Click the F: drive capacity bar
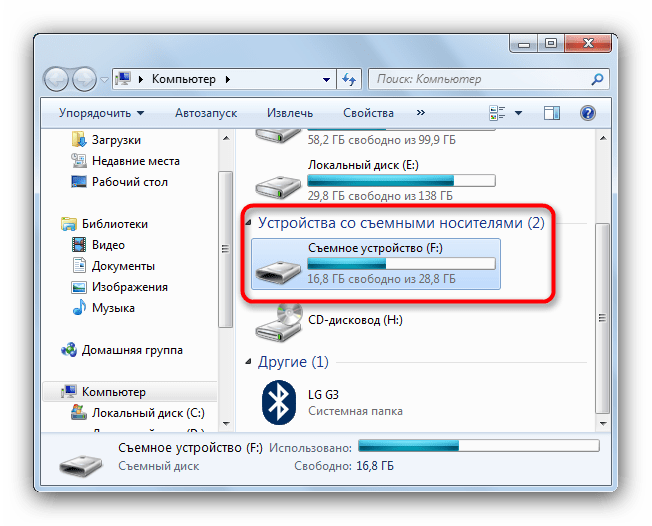The image size is (652, 526). (401, 264)
